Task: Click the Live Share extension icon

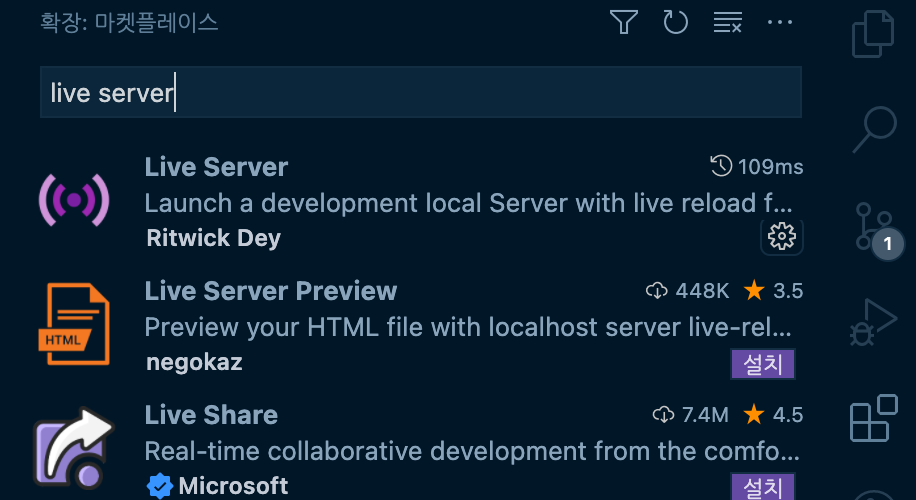Action: tap(74, 447)
